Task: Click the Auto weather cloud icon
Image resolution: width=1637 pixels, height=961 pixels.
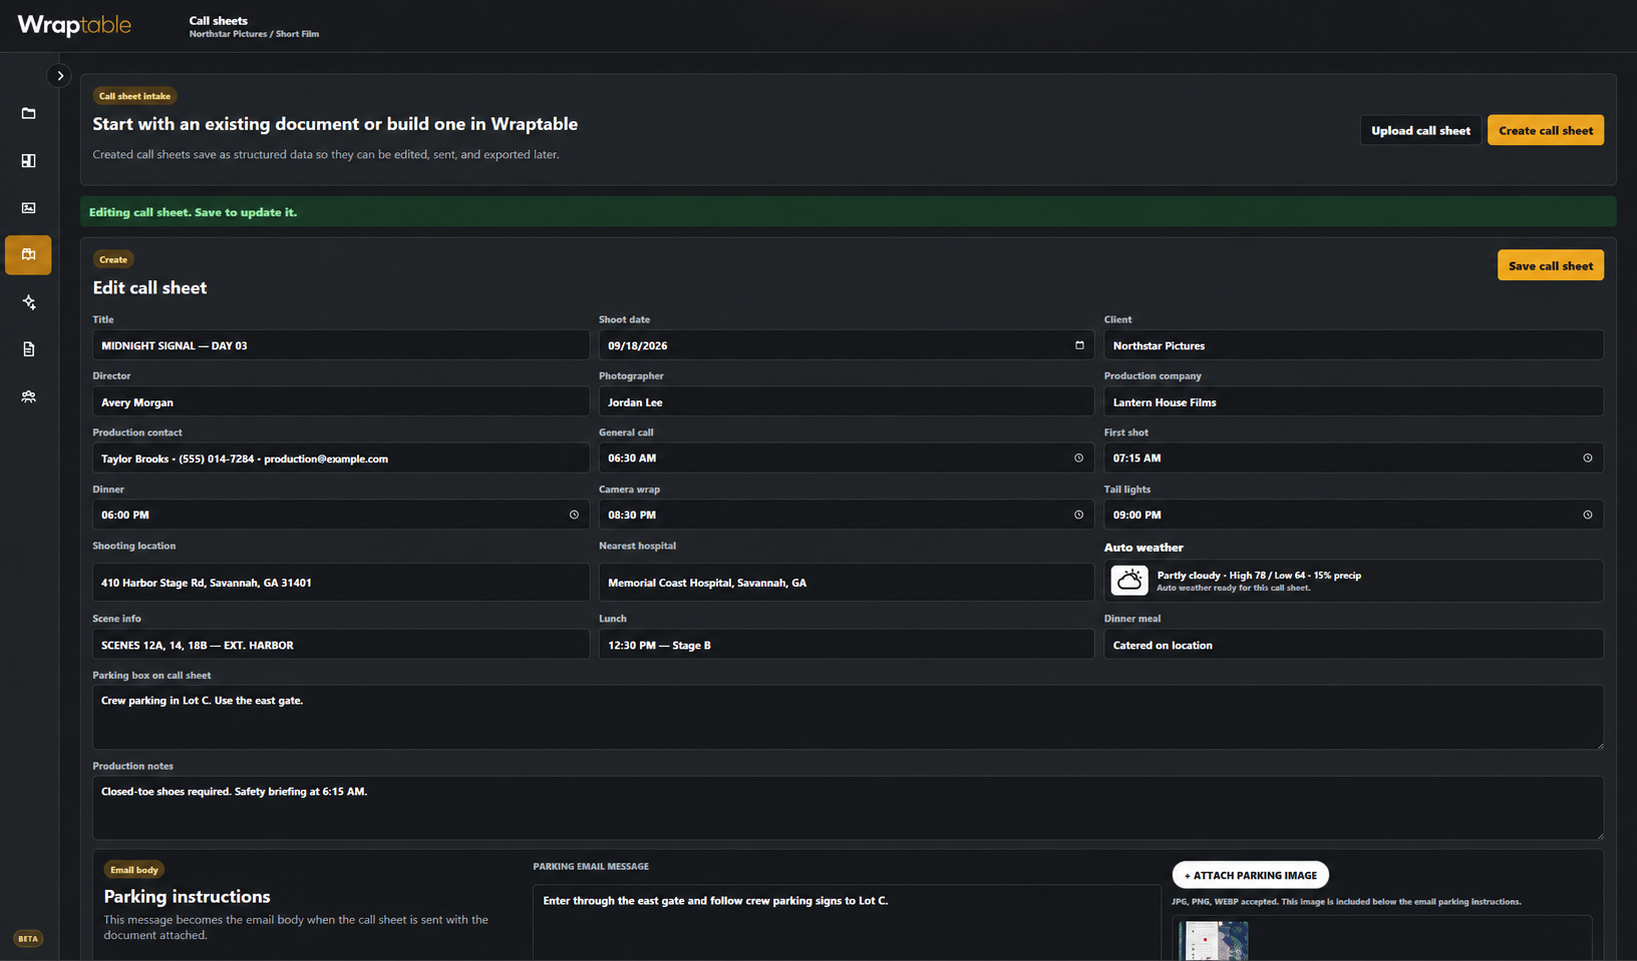Action: click(x=1129, y=580)
